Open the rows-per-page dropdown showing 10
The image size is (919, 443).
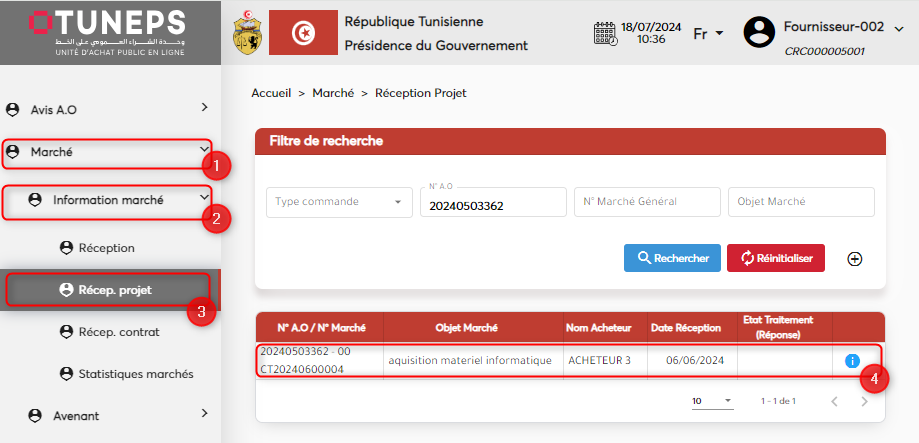coord(712,401)
